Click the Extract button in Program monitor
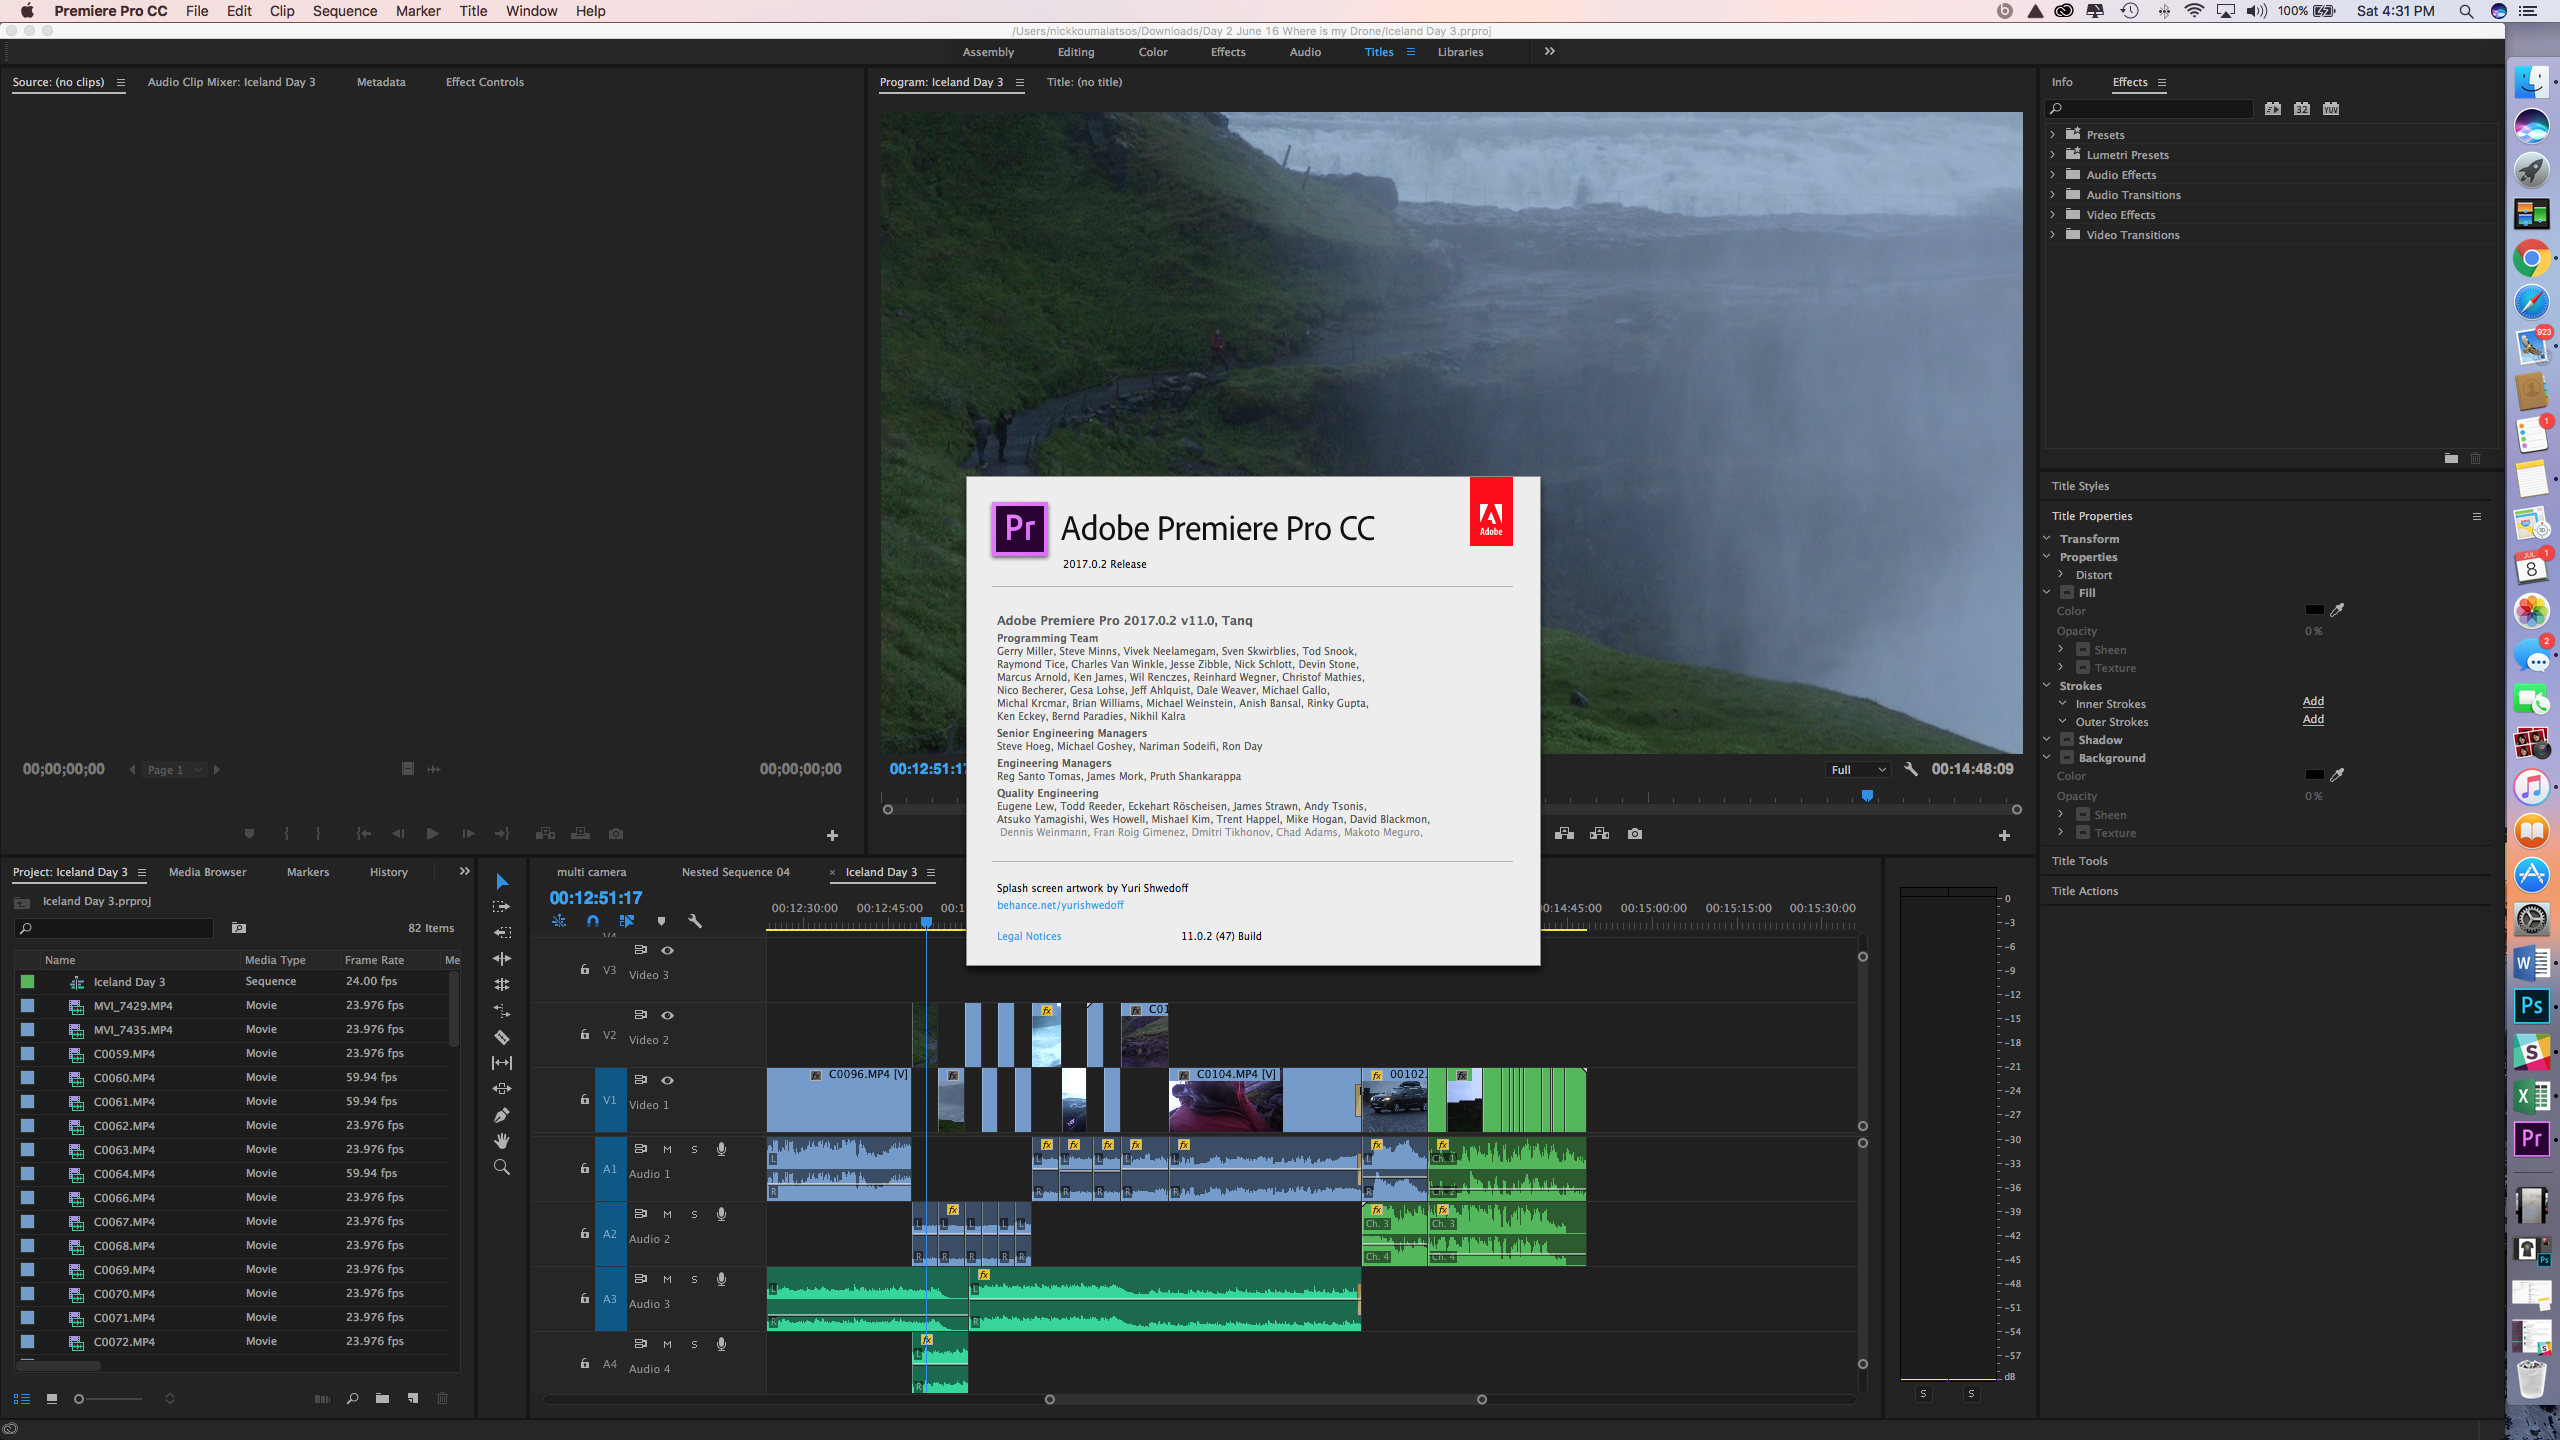 pos(1599,834)
